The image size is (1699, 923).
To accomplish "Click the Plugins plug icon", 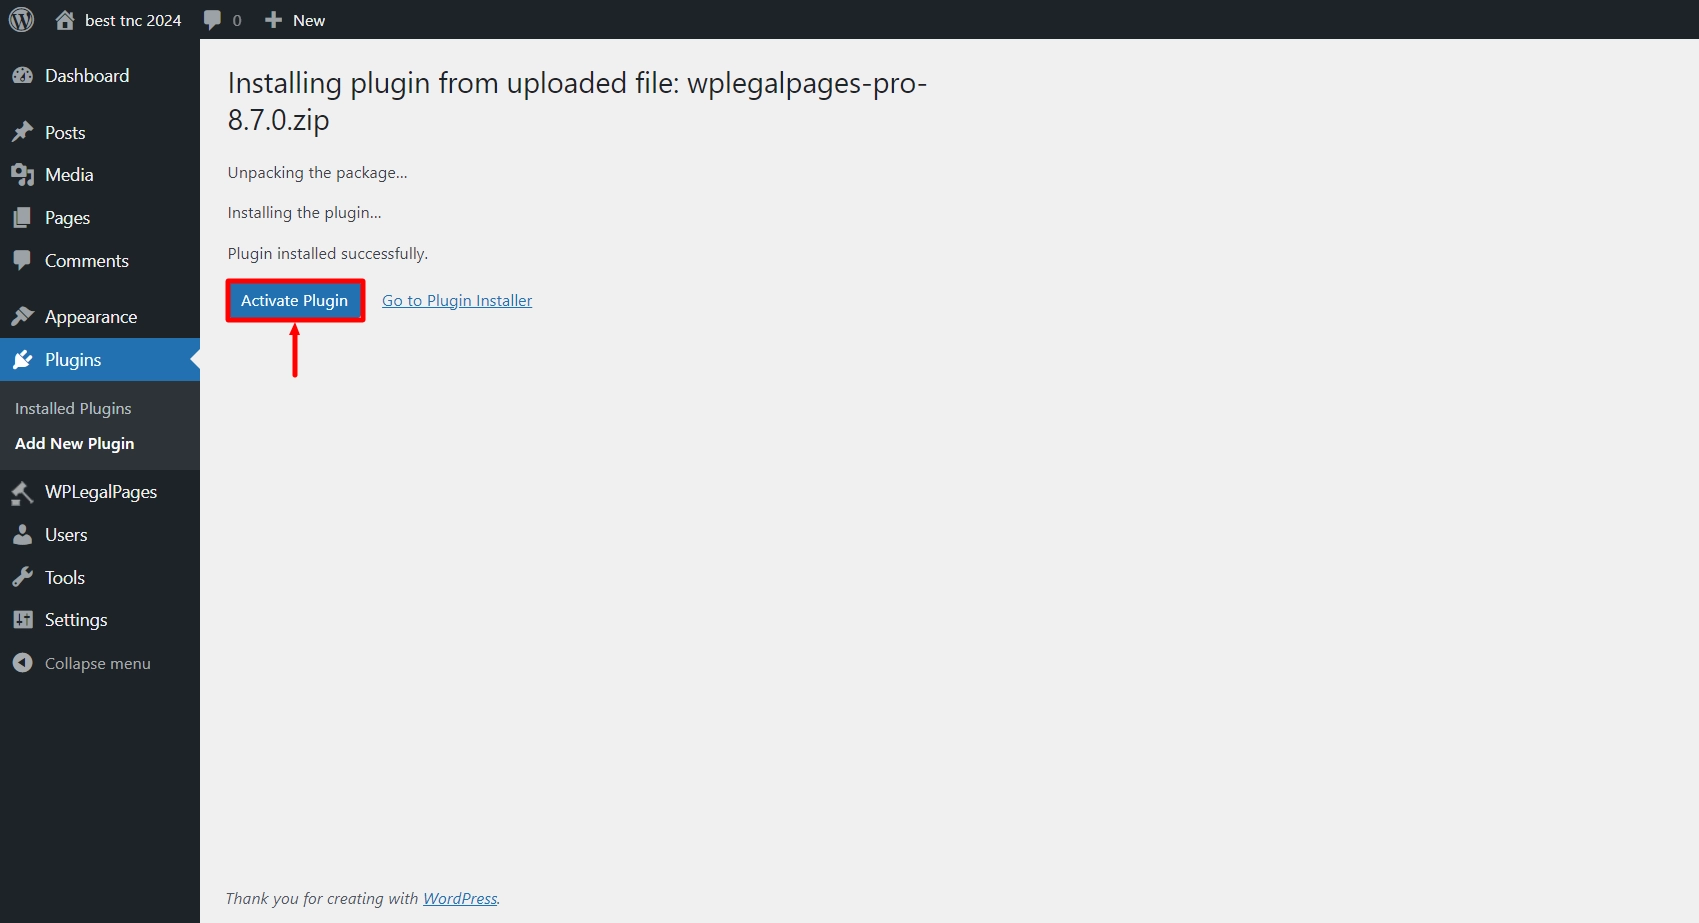I will [x=24, y=359].
